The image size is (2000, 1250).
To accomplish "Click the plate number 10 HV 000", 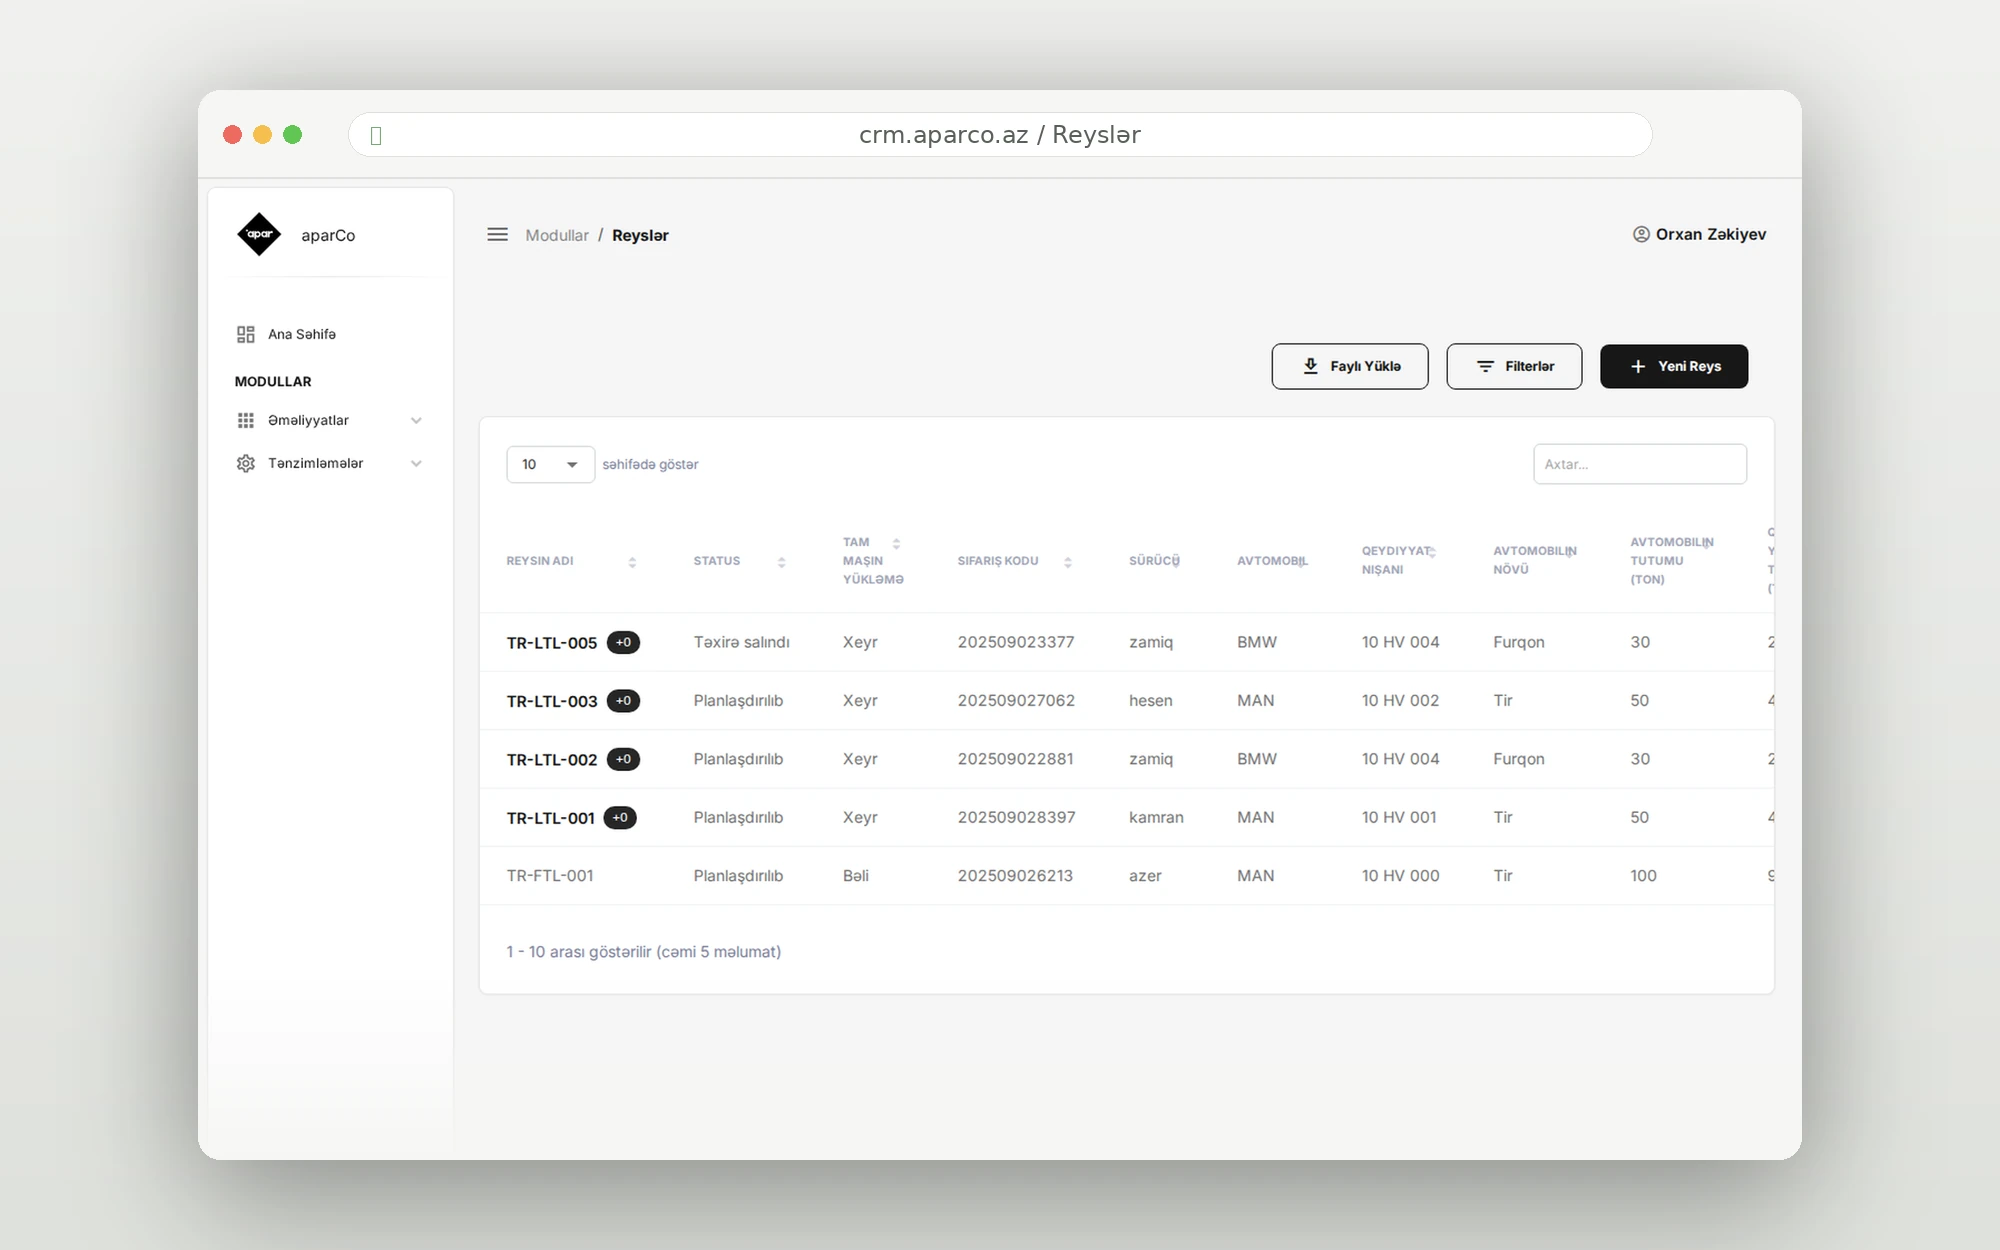I will coord(1400,876).
